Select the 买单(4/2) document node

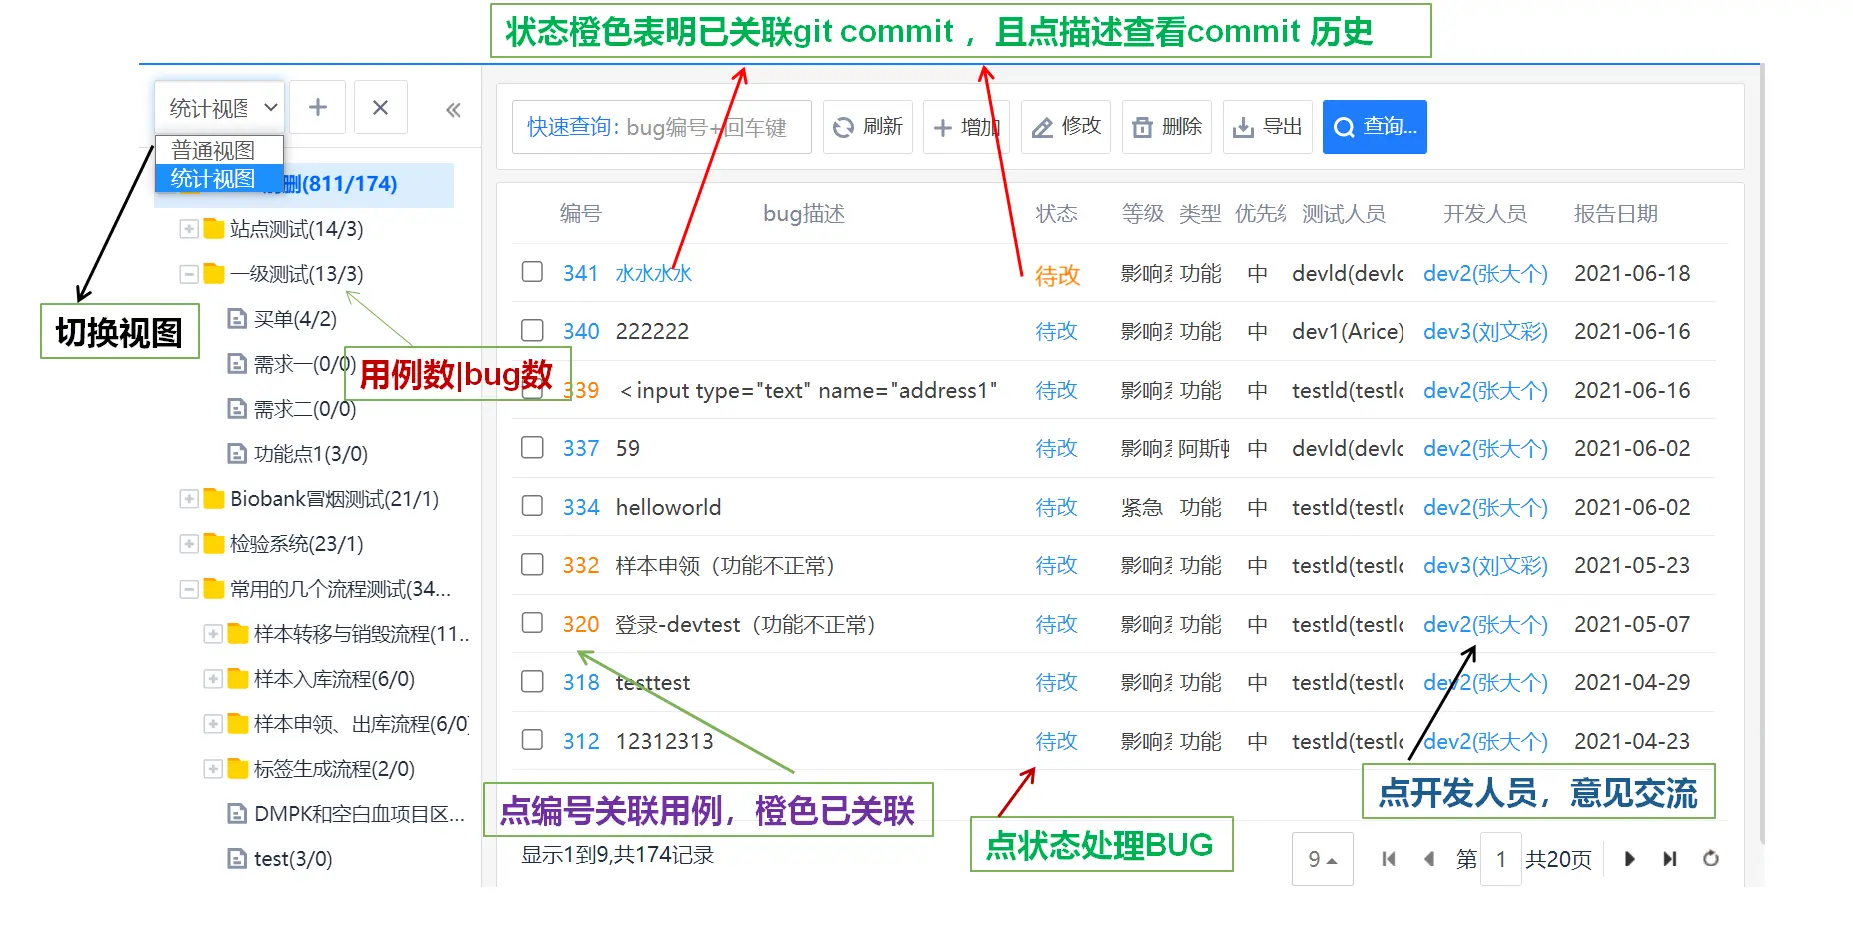click(283, 319)
